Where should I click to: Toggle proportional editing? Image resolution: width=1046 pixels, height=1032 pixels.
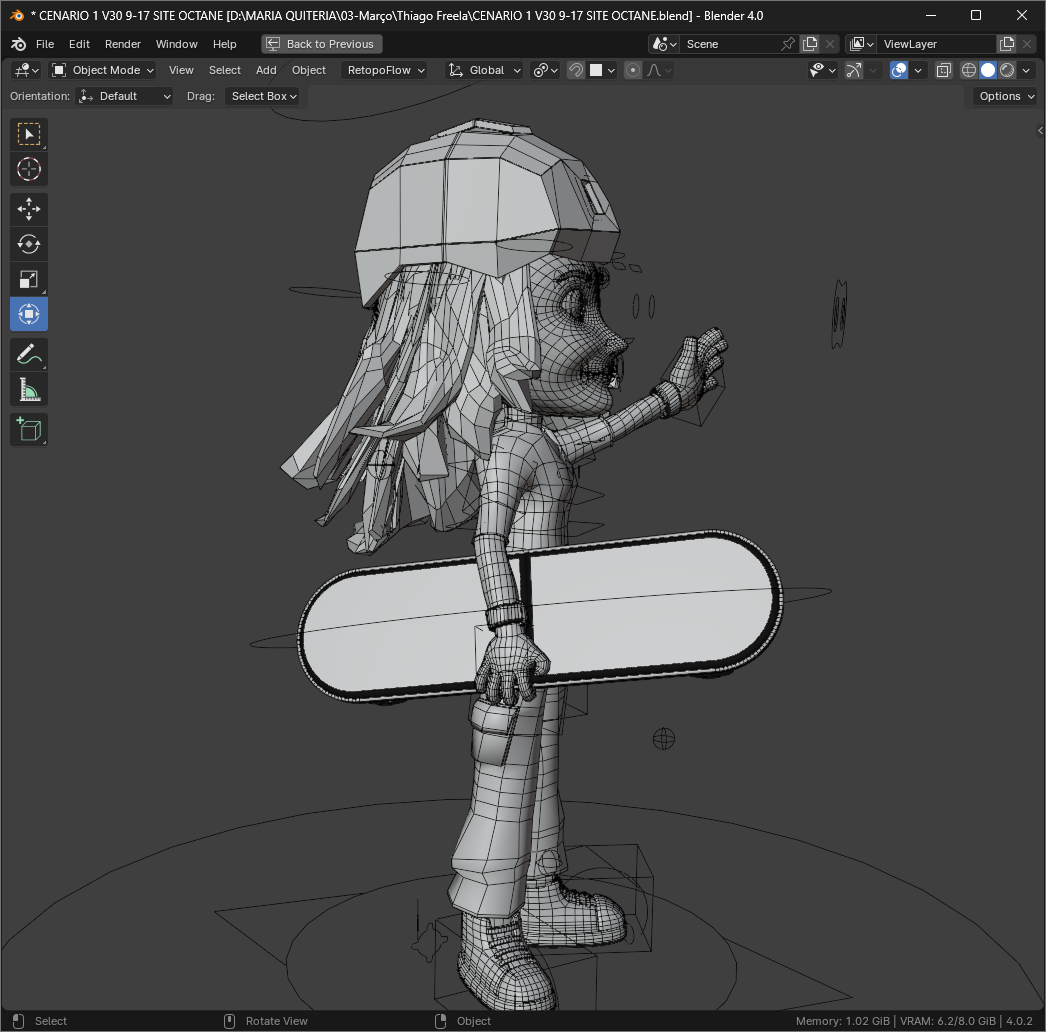pyautogui.click(x=633, y=70)
